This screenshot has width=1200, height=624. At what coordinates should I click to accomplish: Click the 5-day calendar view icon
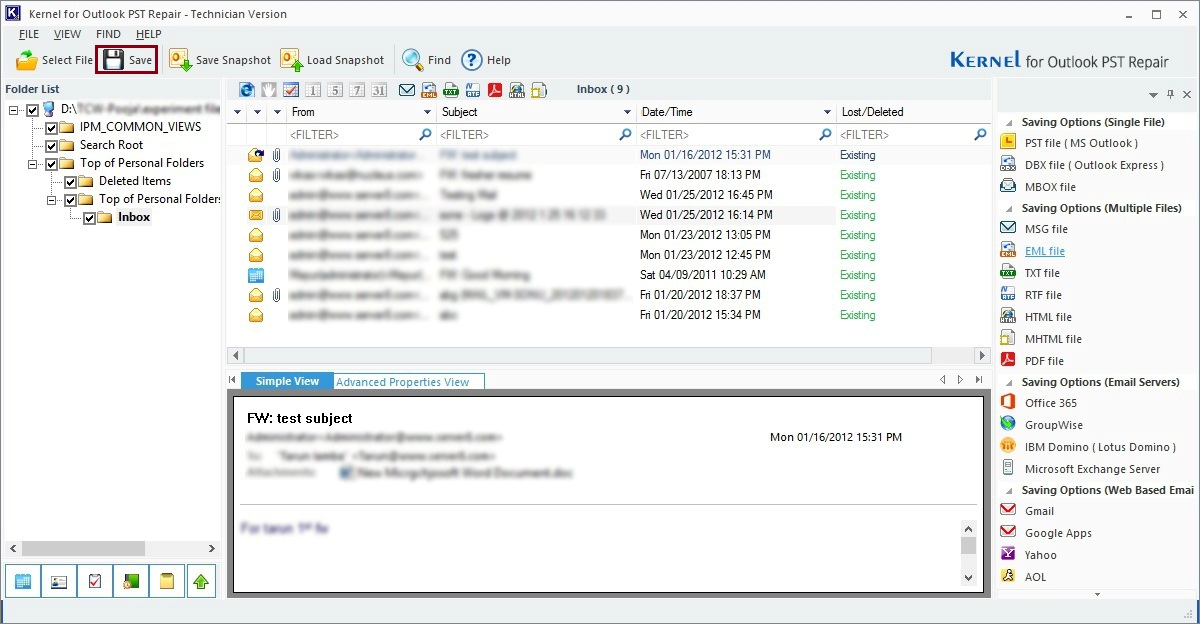tap(335, 90)
